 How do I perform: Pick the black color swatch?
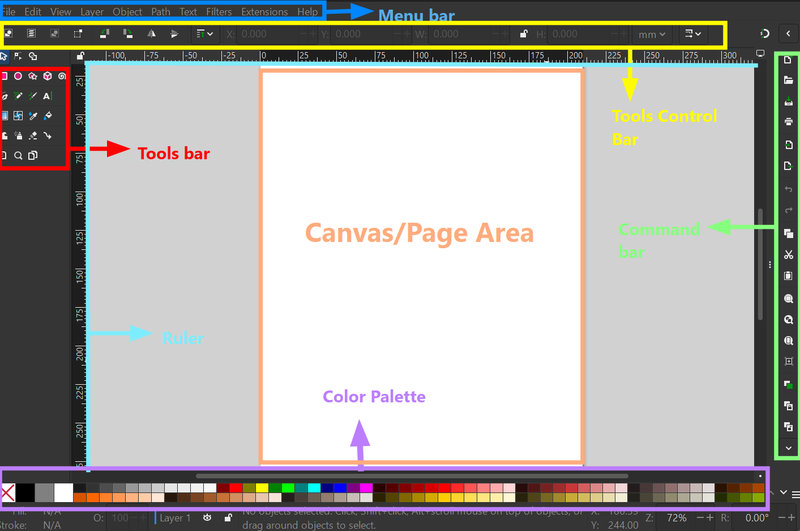(25, 493)
